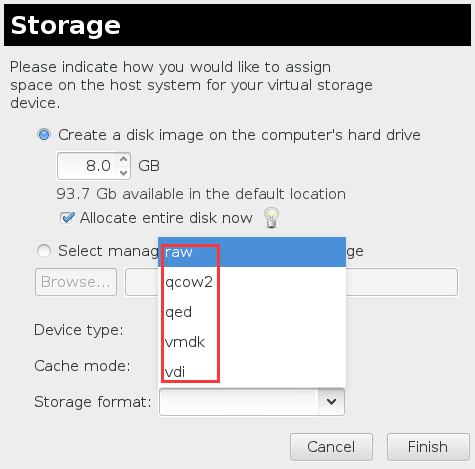The width and height of the screenshot is (475, 469).
Task: Decrease disk size with down arrow
Action: 124,173
